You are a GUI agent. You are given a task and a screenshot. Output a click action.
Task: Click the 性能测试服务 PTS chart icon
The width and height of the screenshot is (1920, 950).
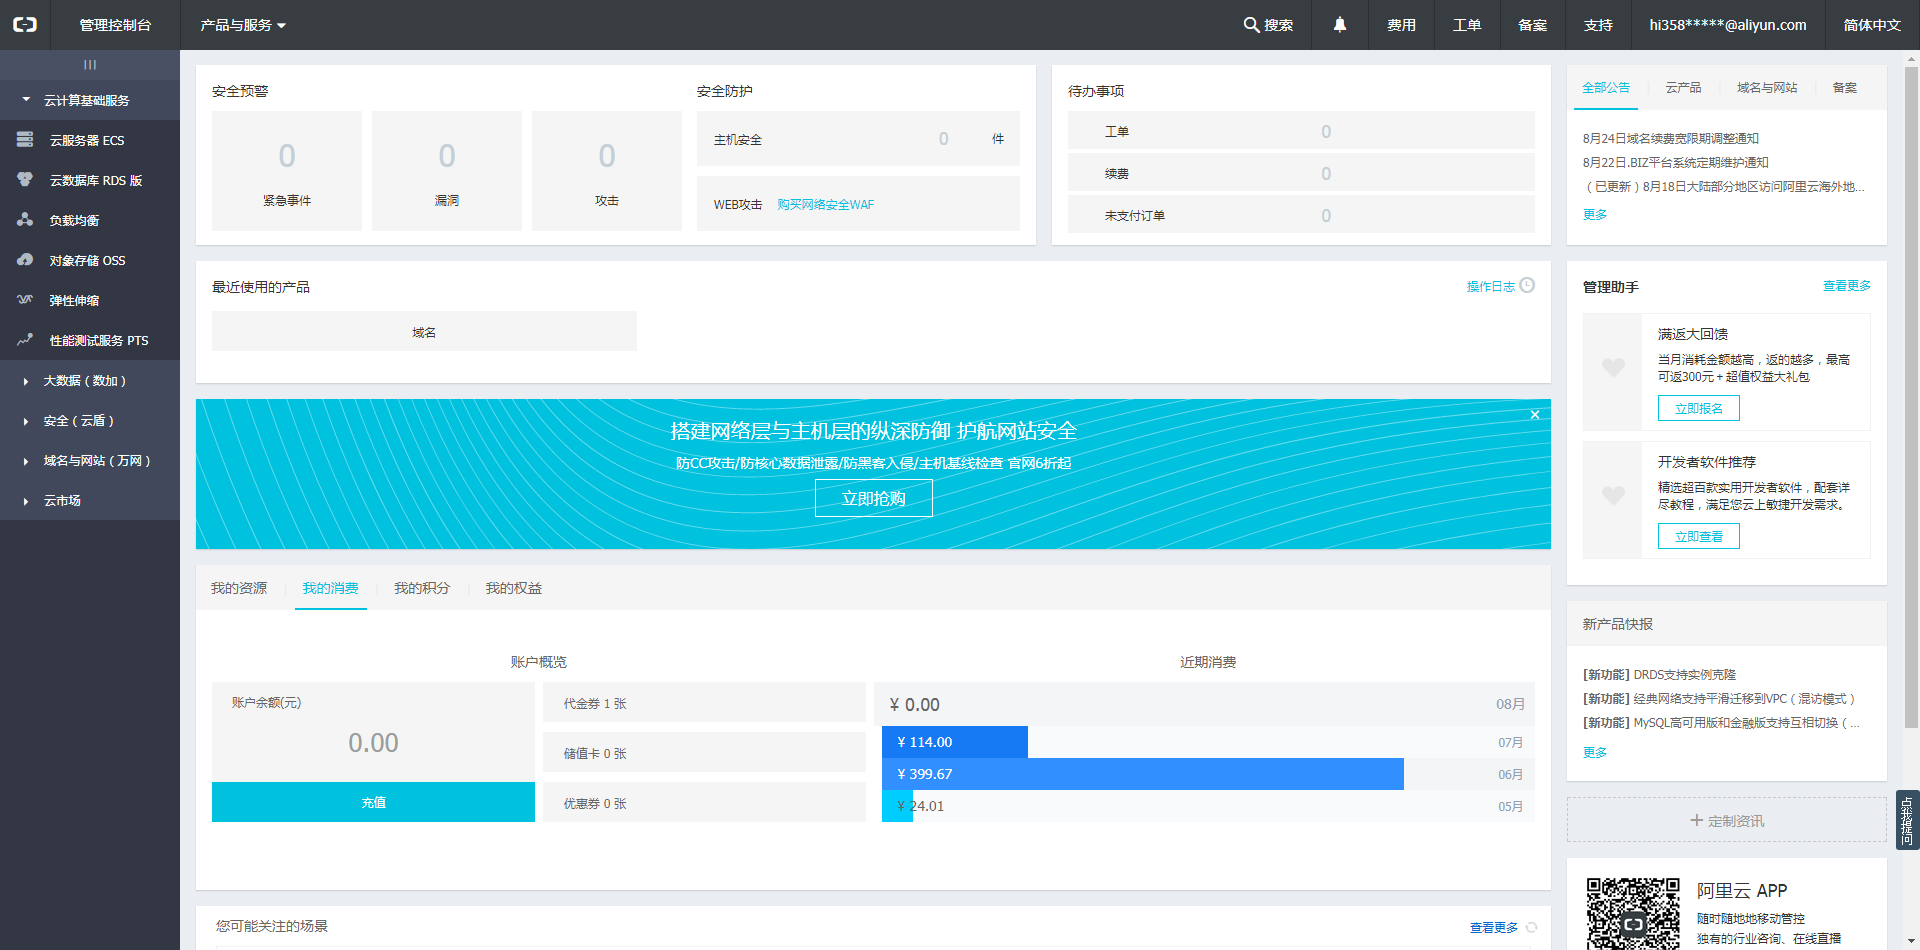[25, 340]
